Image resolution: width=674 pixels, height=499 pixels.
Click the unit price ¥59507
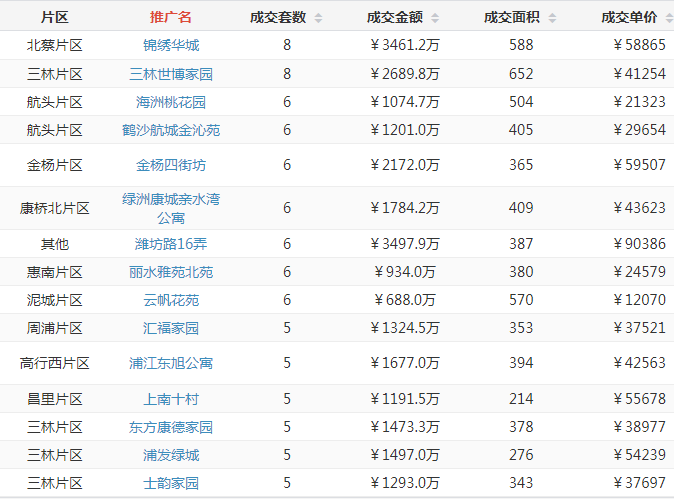640,165
